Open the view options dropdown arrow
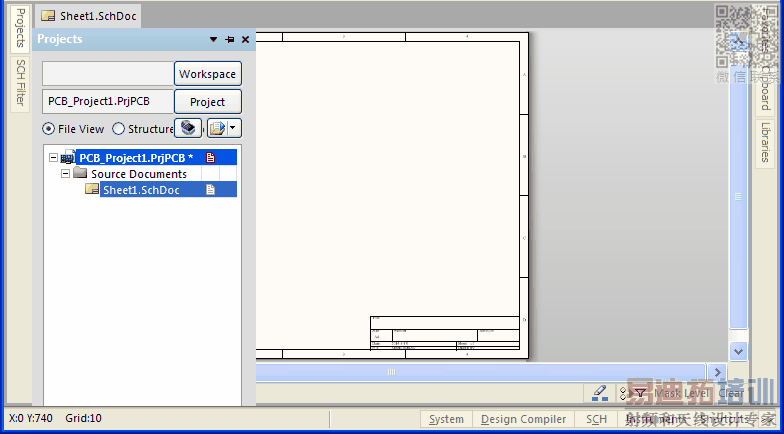This screenshot has width=784, height=434. tap(232, 128)
